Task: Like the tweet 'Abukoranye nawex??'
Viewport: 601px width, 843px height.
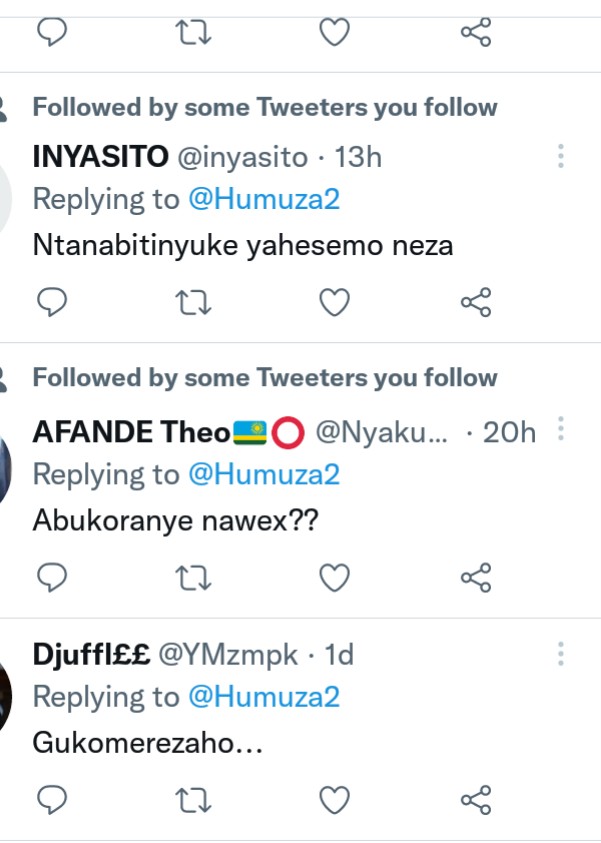Action: [x=334, y=576]
